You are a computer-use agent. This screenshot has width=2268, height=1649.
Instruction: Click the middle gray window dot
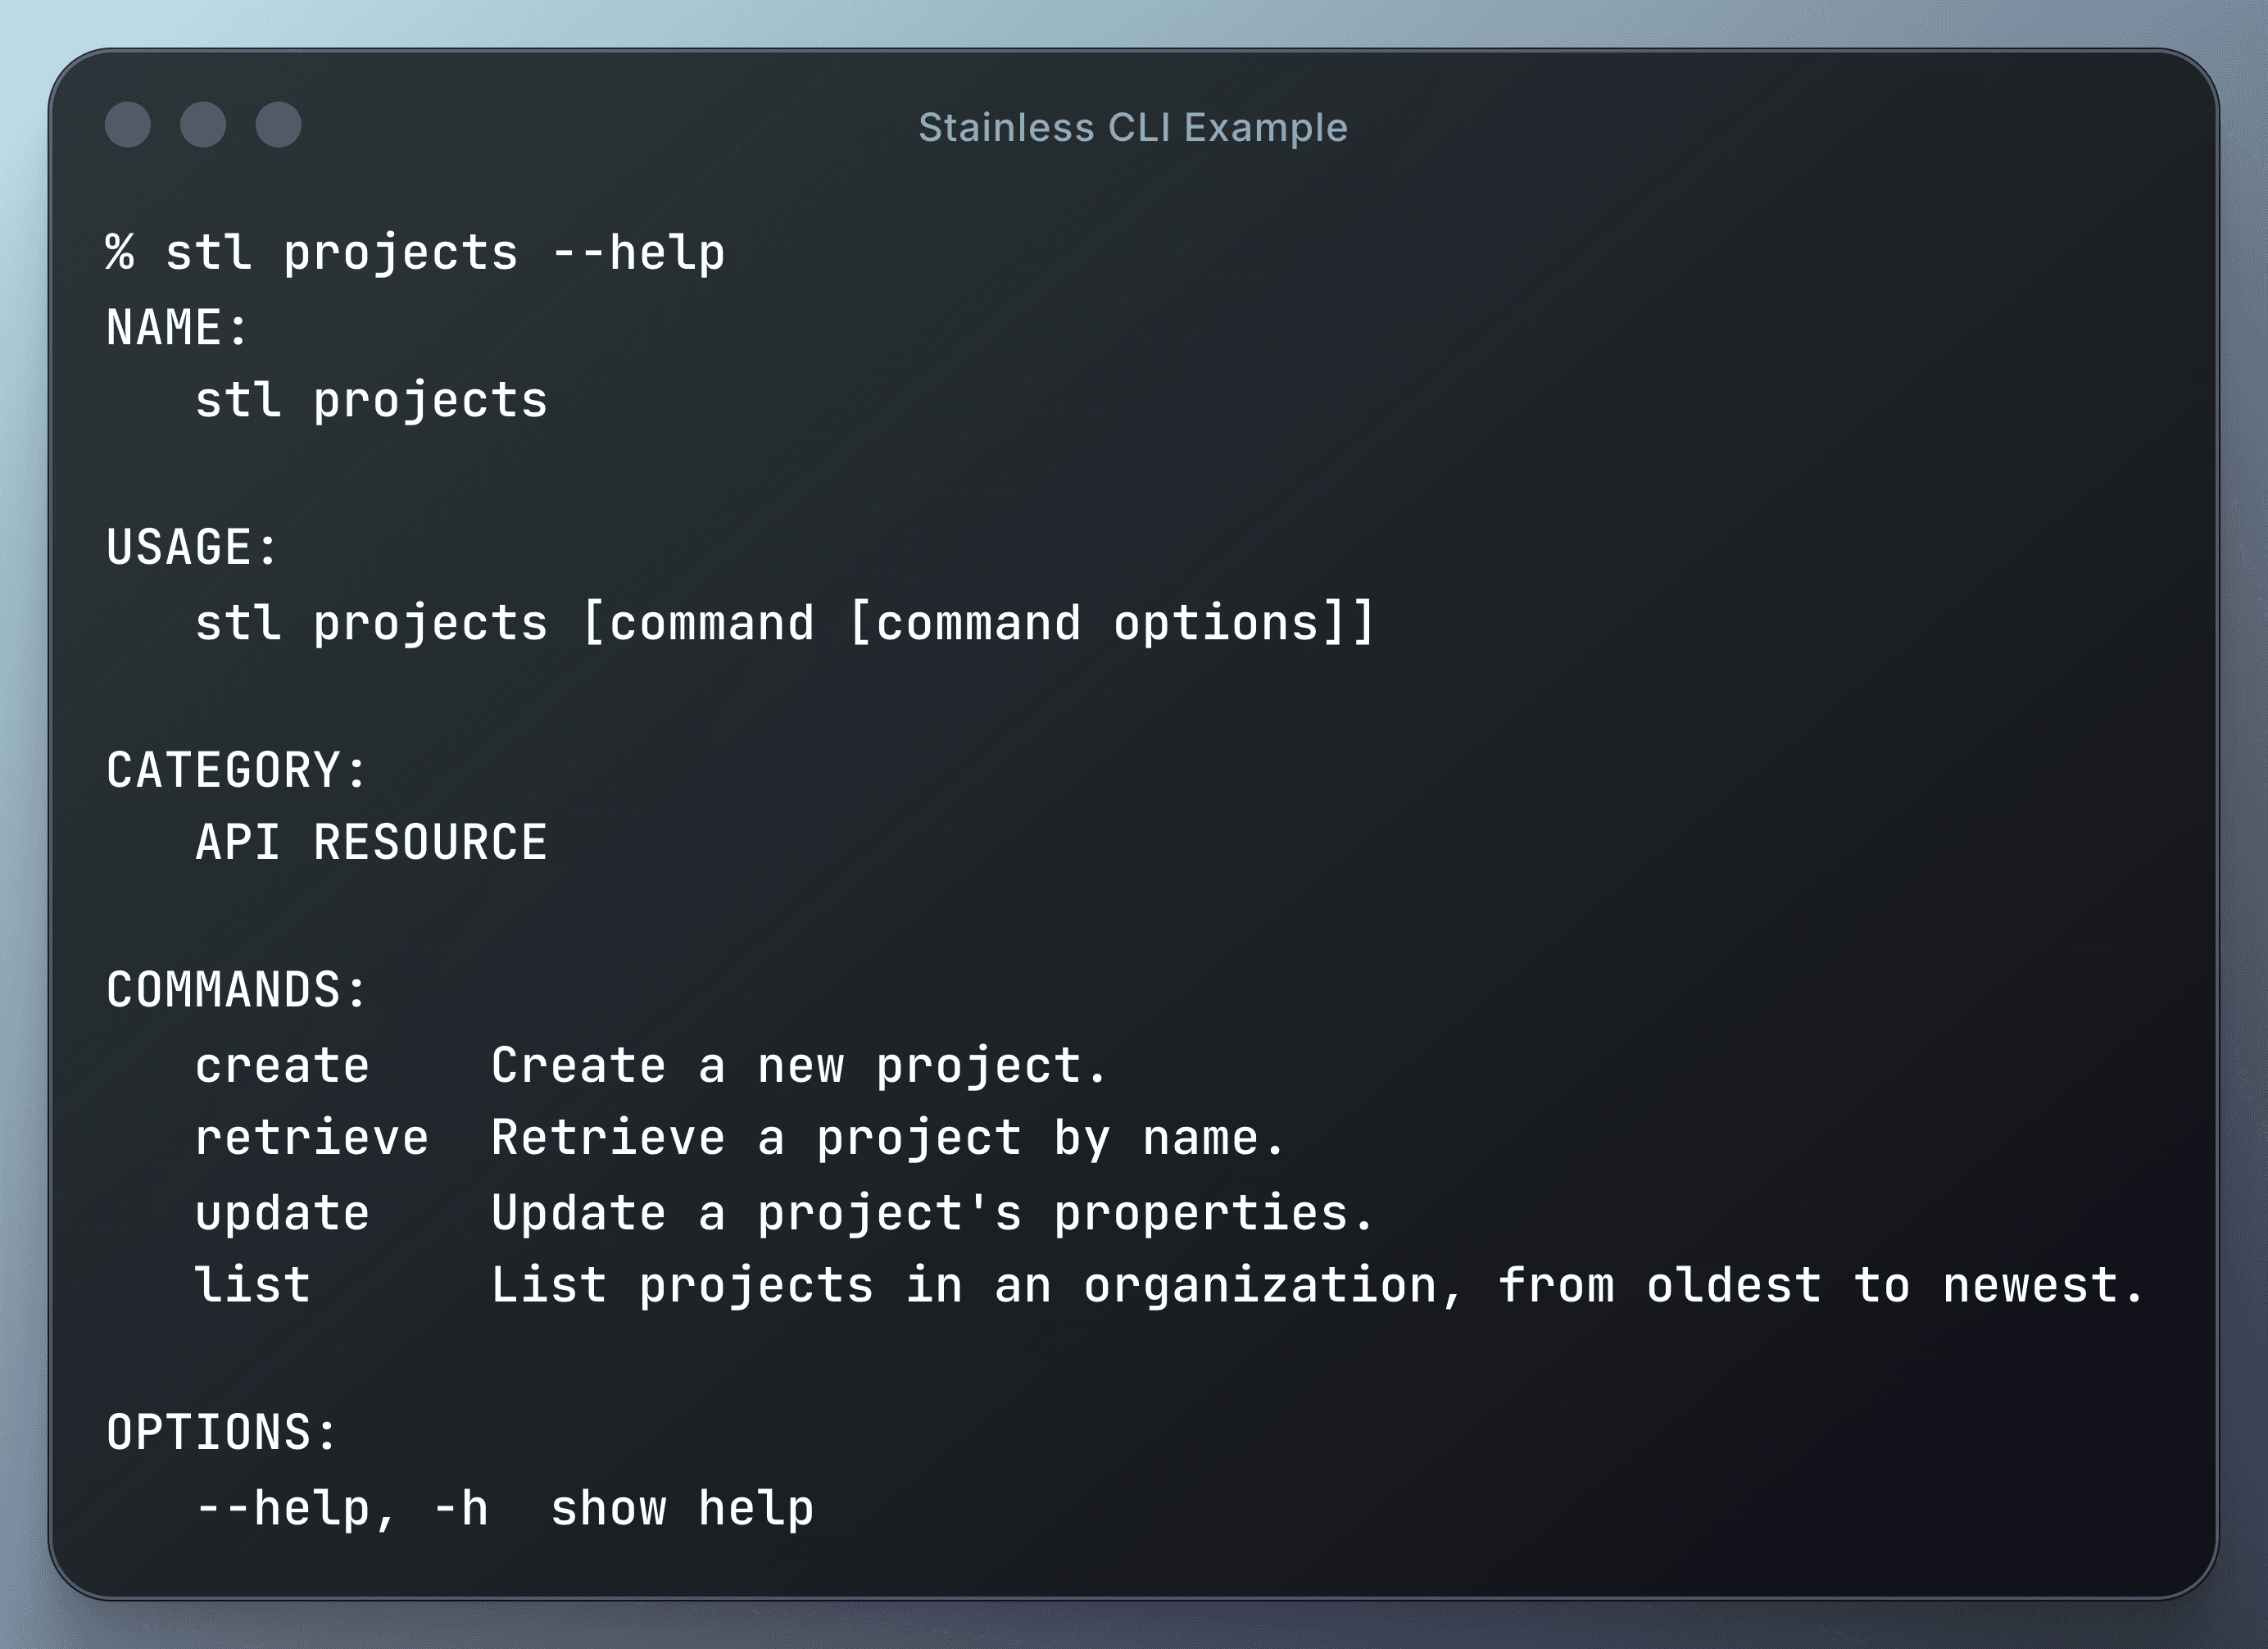point(203,125)
